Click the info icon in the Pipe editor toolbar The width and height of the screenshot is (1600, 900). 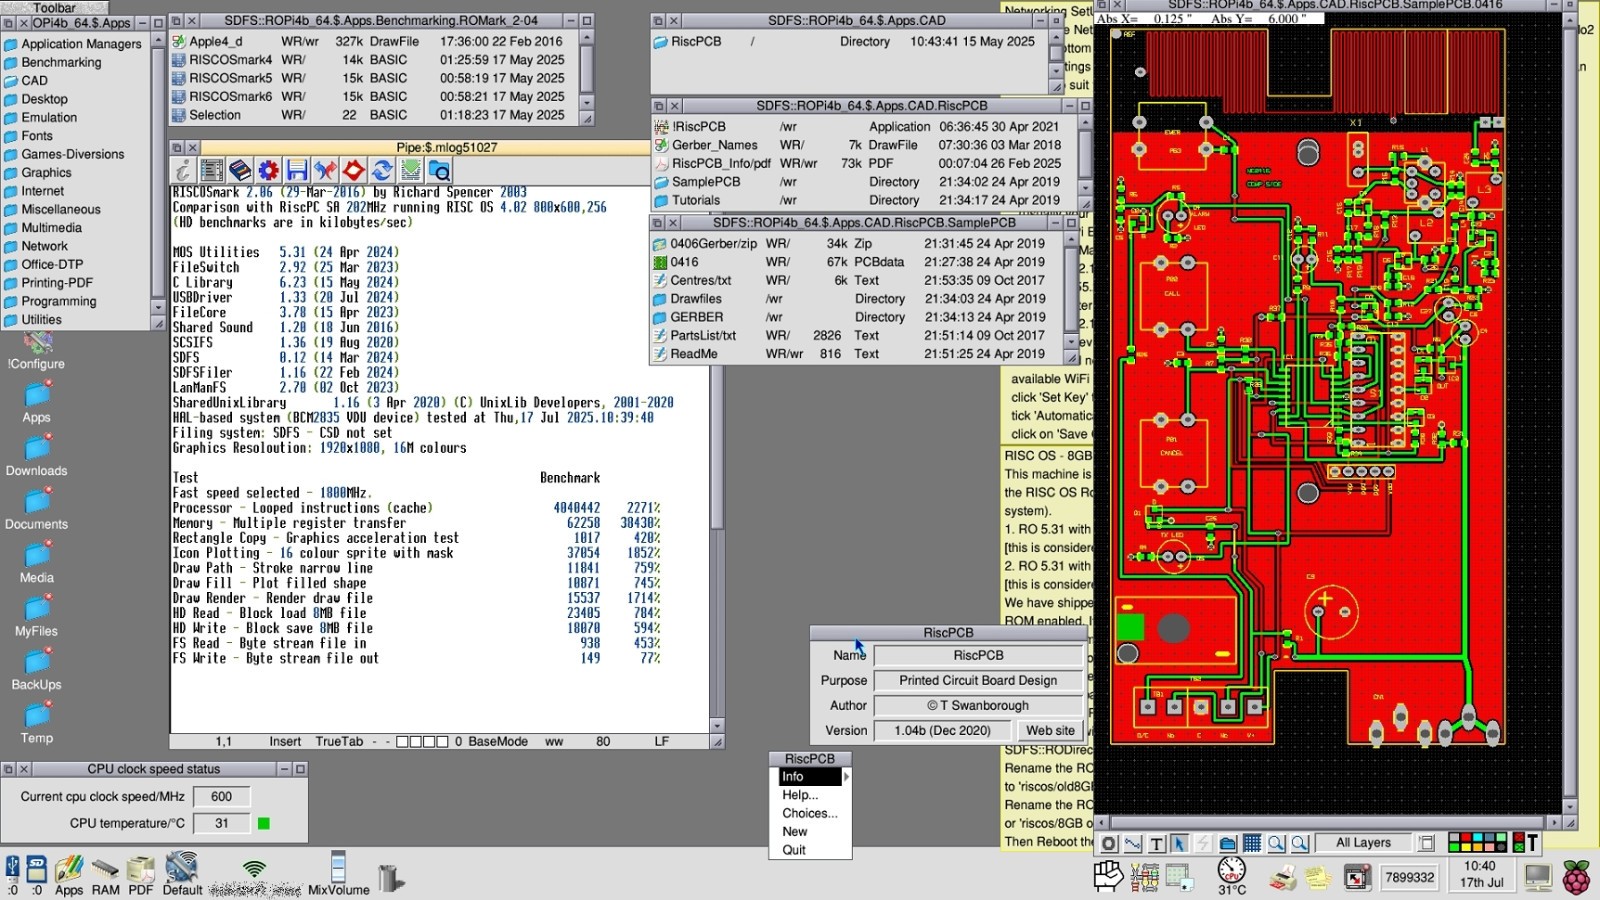(x=183, y=170)
